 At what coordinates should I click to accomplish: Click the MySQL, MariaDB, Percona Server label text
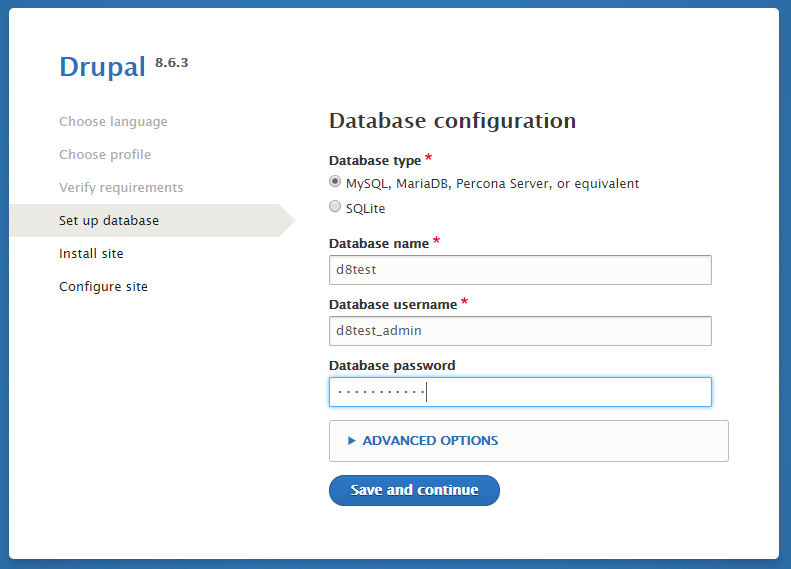492,184
